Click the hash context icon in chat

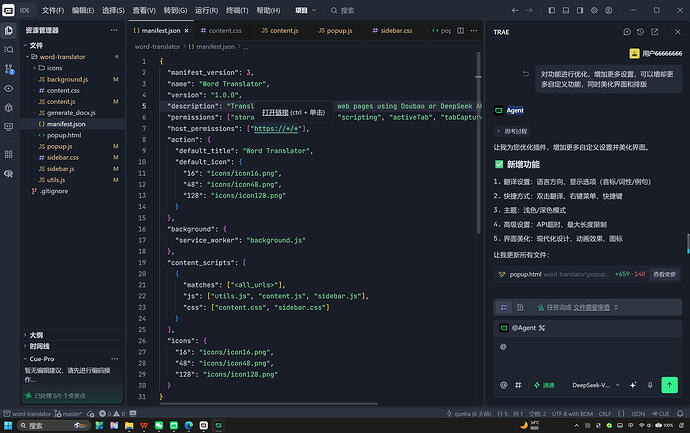518,385
